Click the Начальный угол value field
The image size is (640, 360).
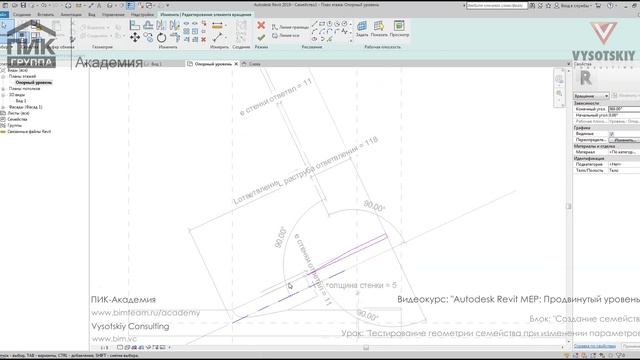tap(624, 116)
